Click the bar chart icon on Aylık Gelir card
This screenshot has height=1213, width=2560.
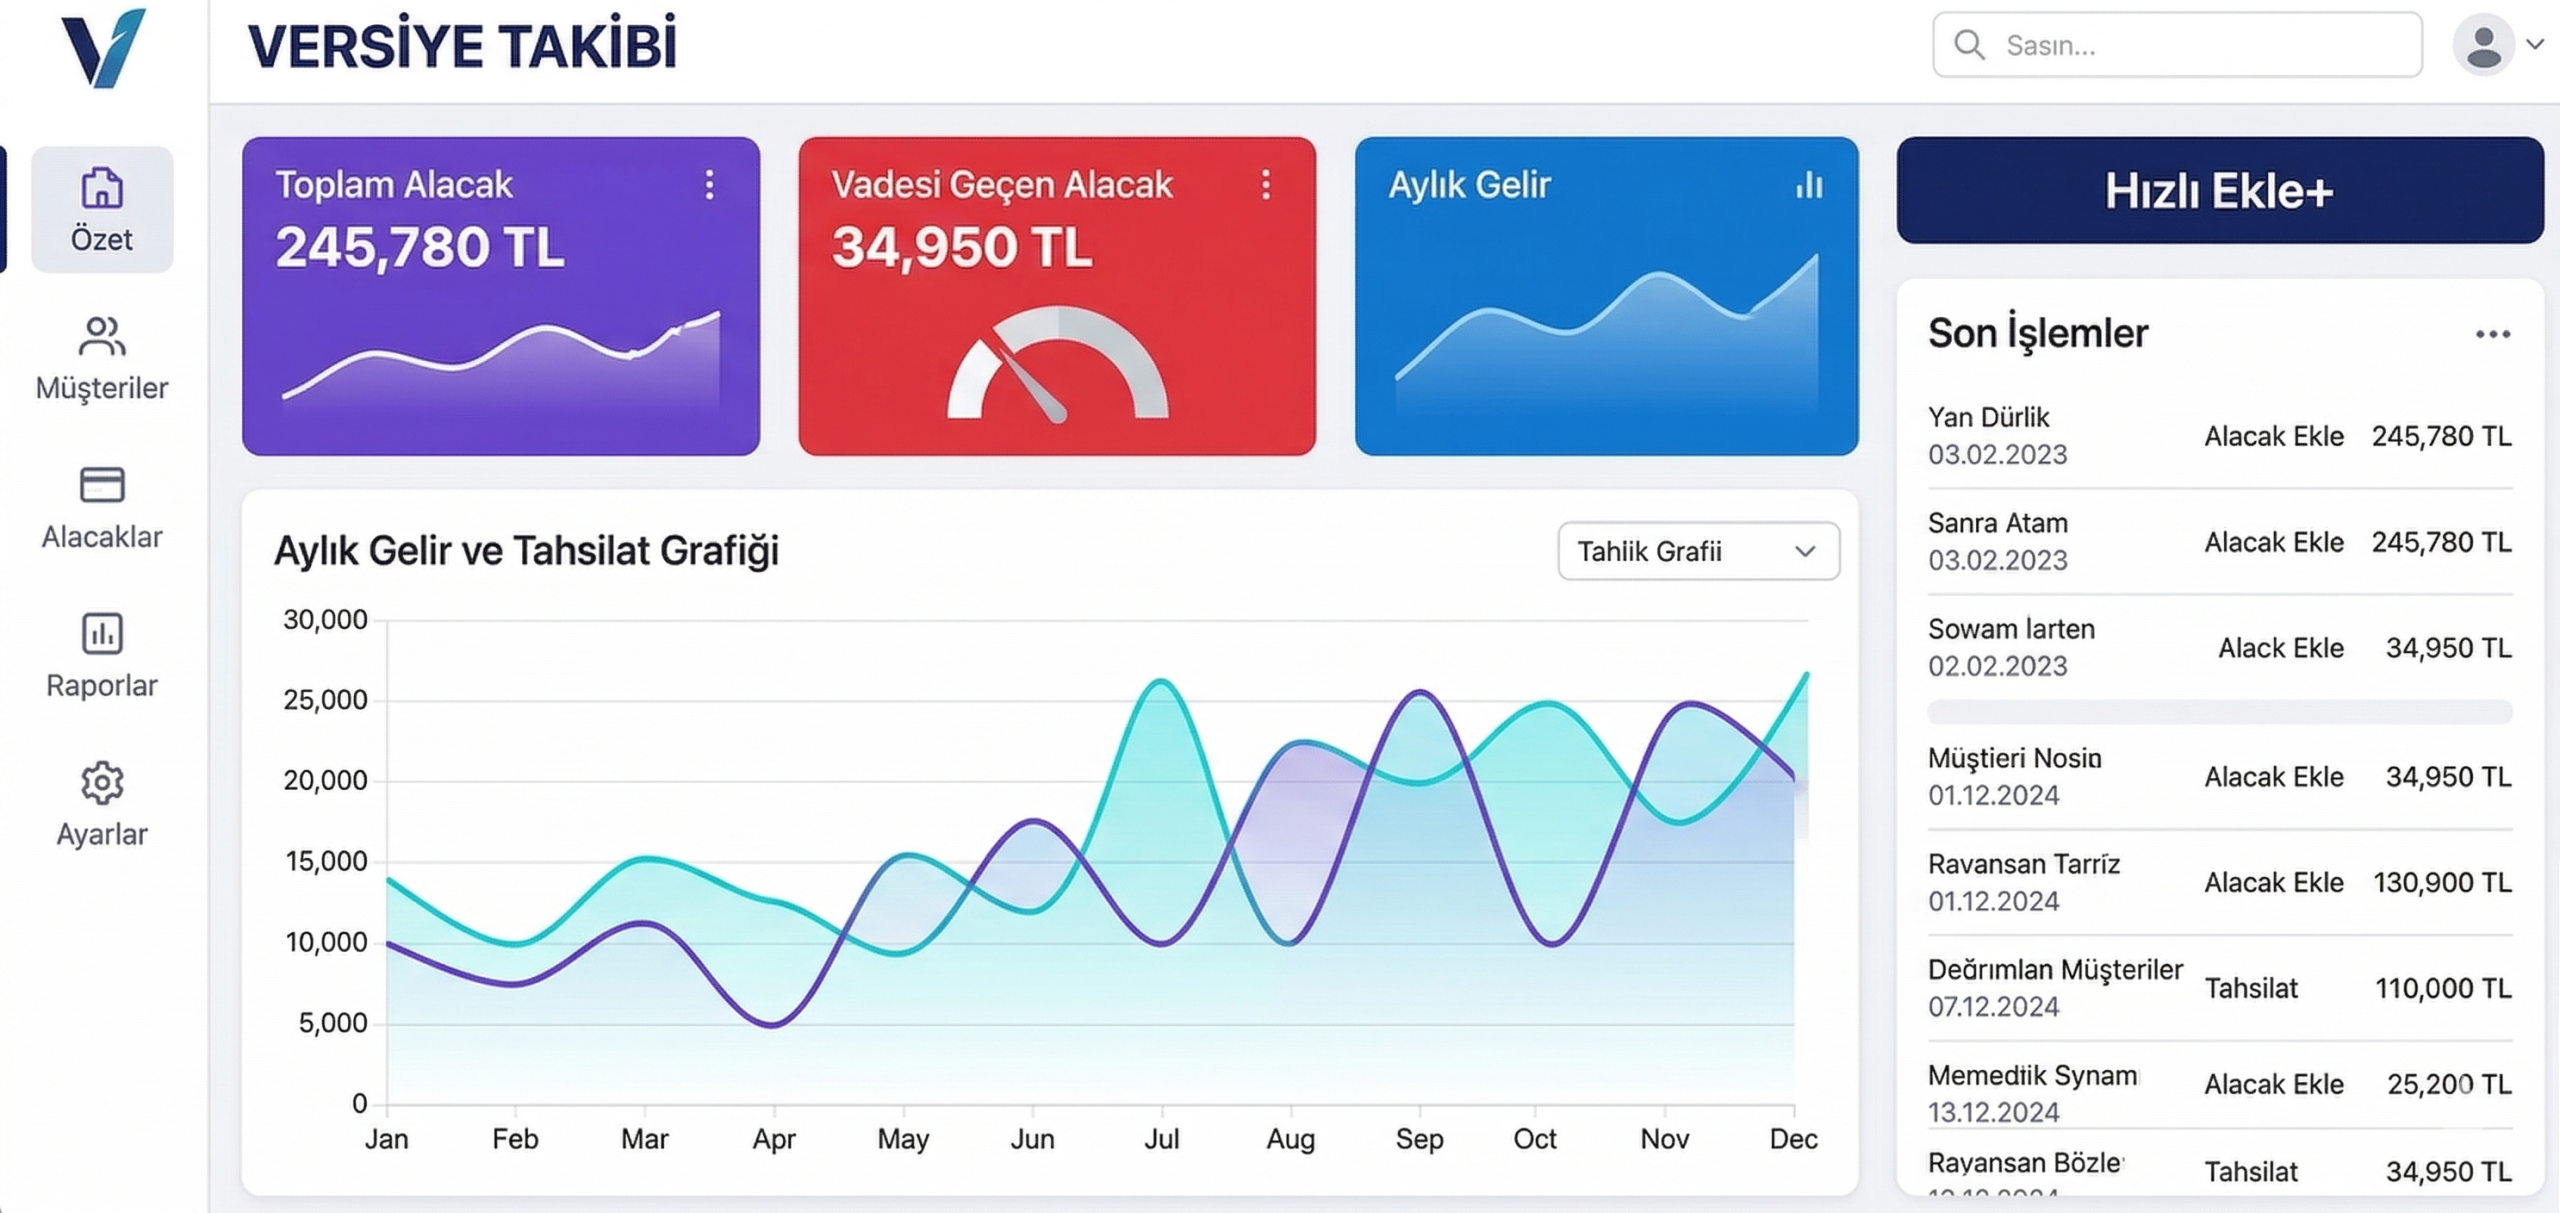[1809, 185]
